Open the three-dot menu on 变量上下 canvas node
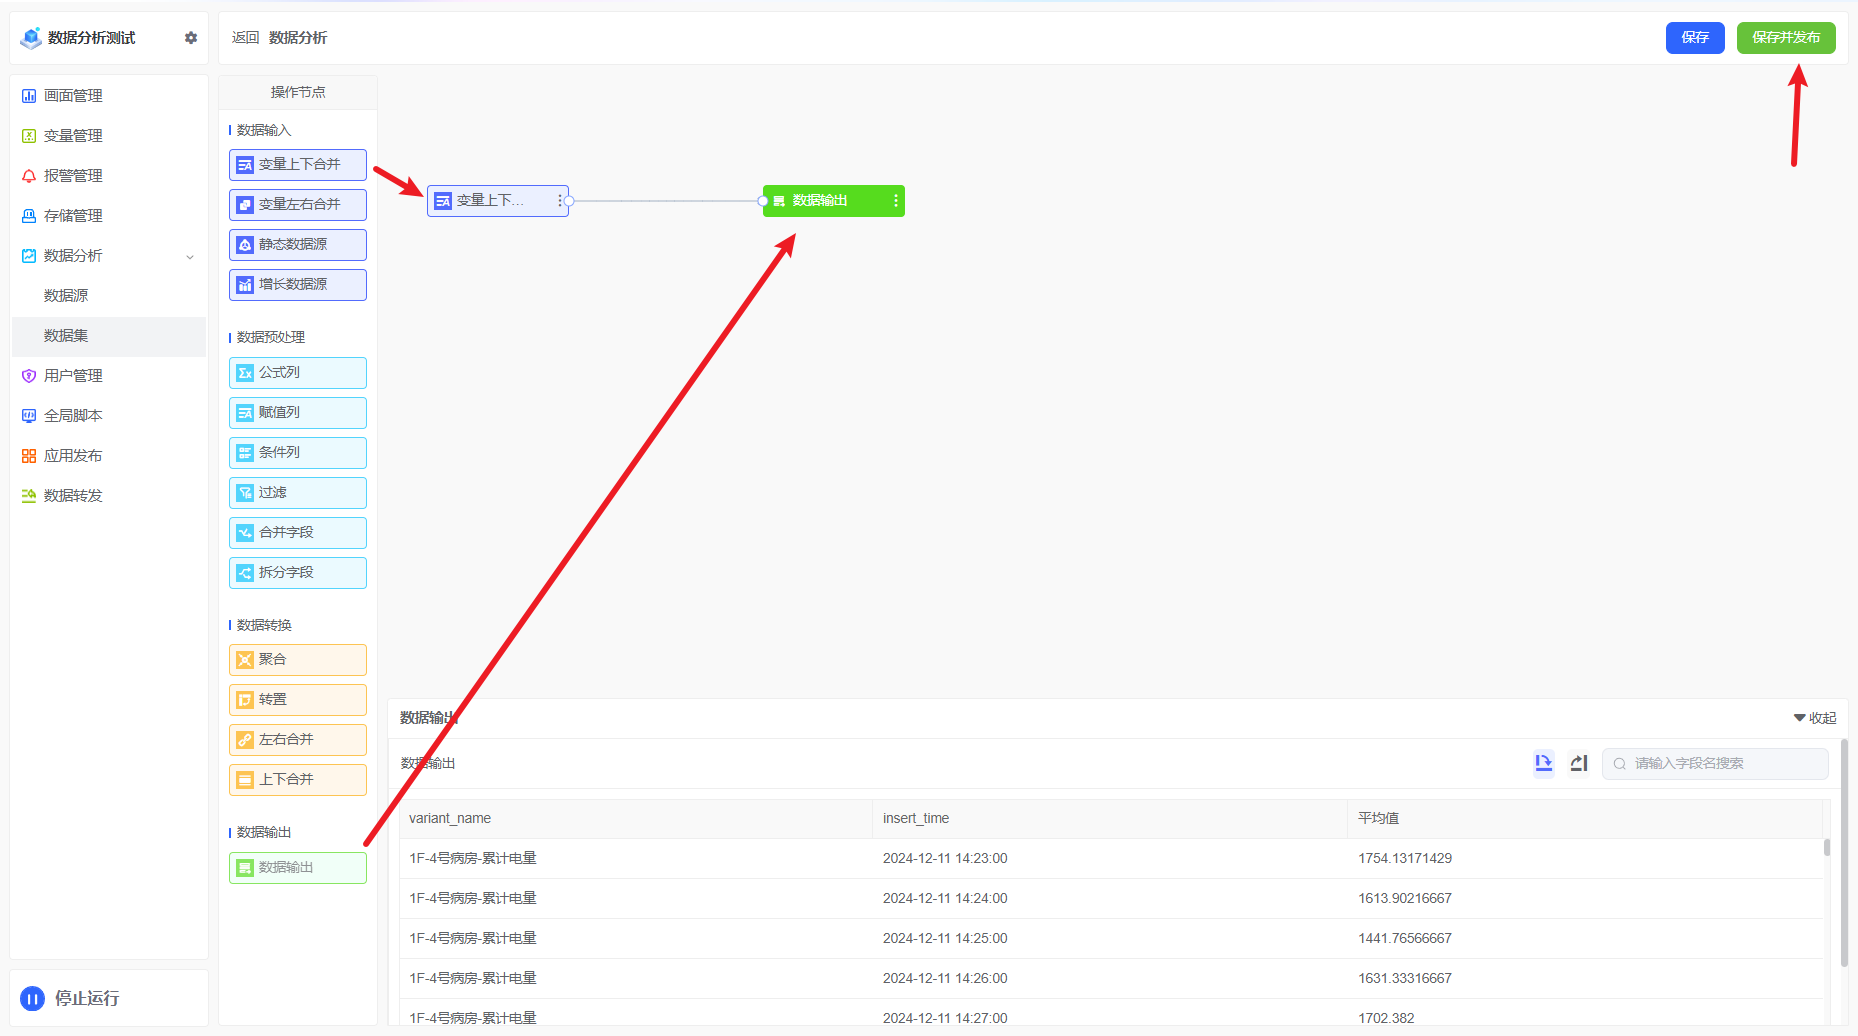This screenshot has width=1858, height=1036. [559, 201]
